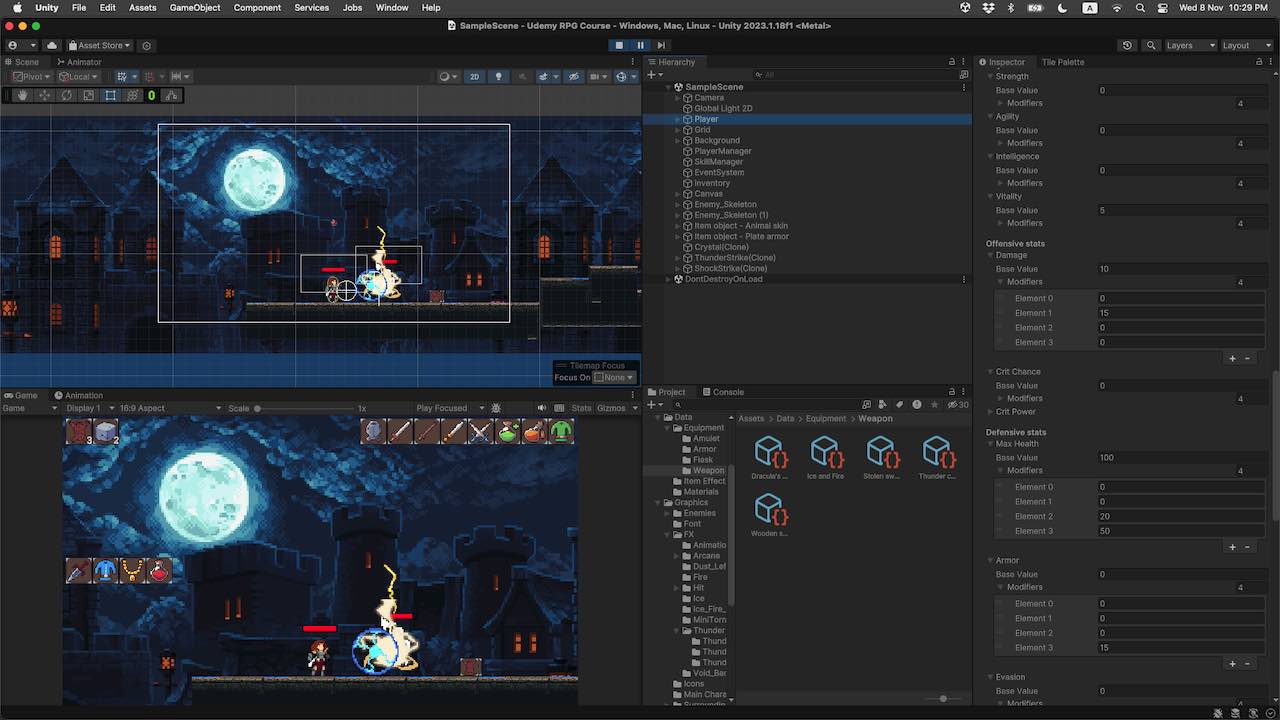Open the GameObject menu
Viewport: 1280px width, 720px height.
coord(195,7)
